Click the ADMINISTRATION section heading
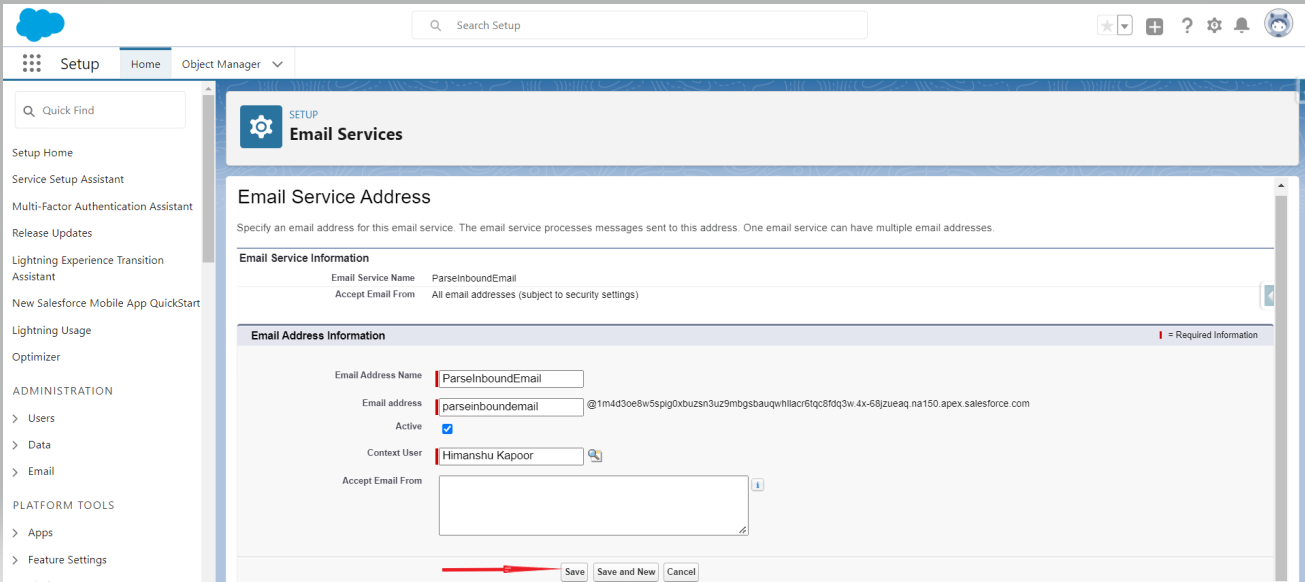 [63, 391]
